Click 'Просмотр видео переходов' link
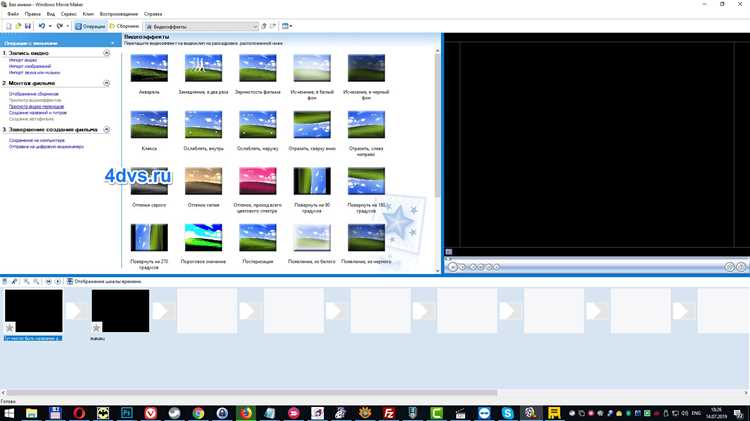750x421 pixels. [x=36, y=107]
